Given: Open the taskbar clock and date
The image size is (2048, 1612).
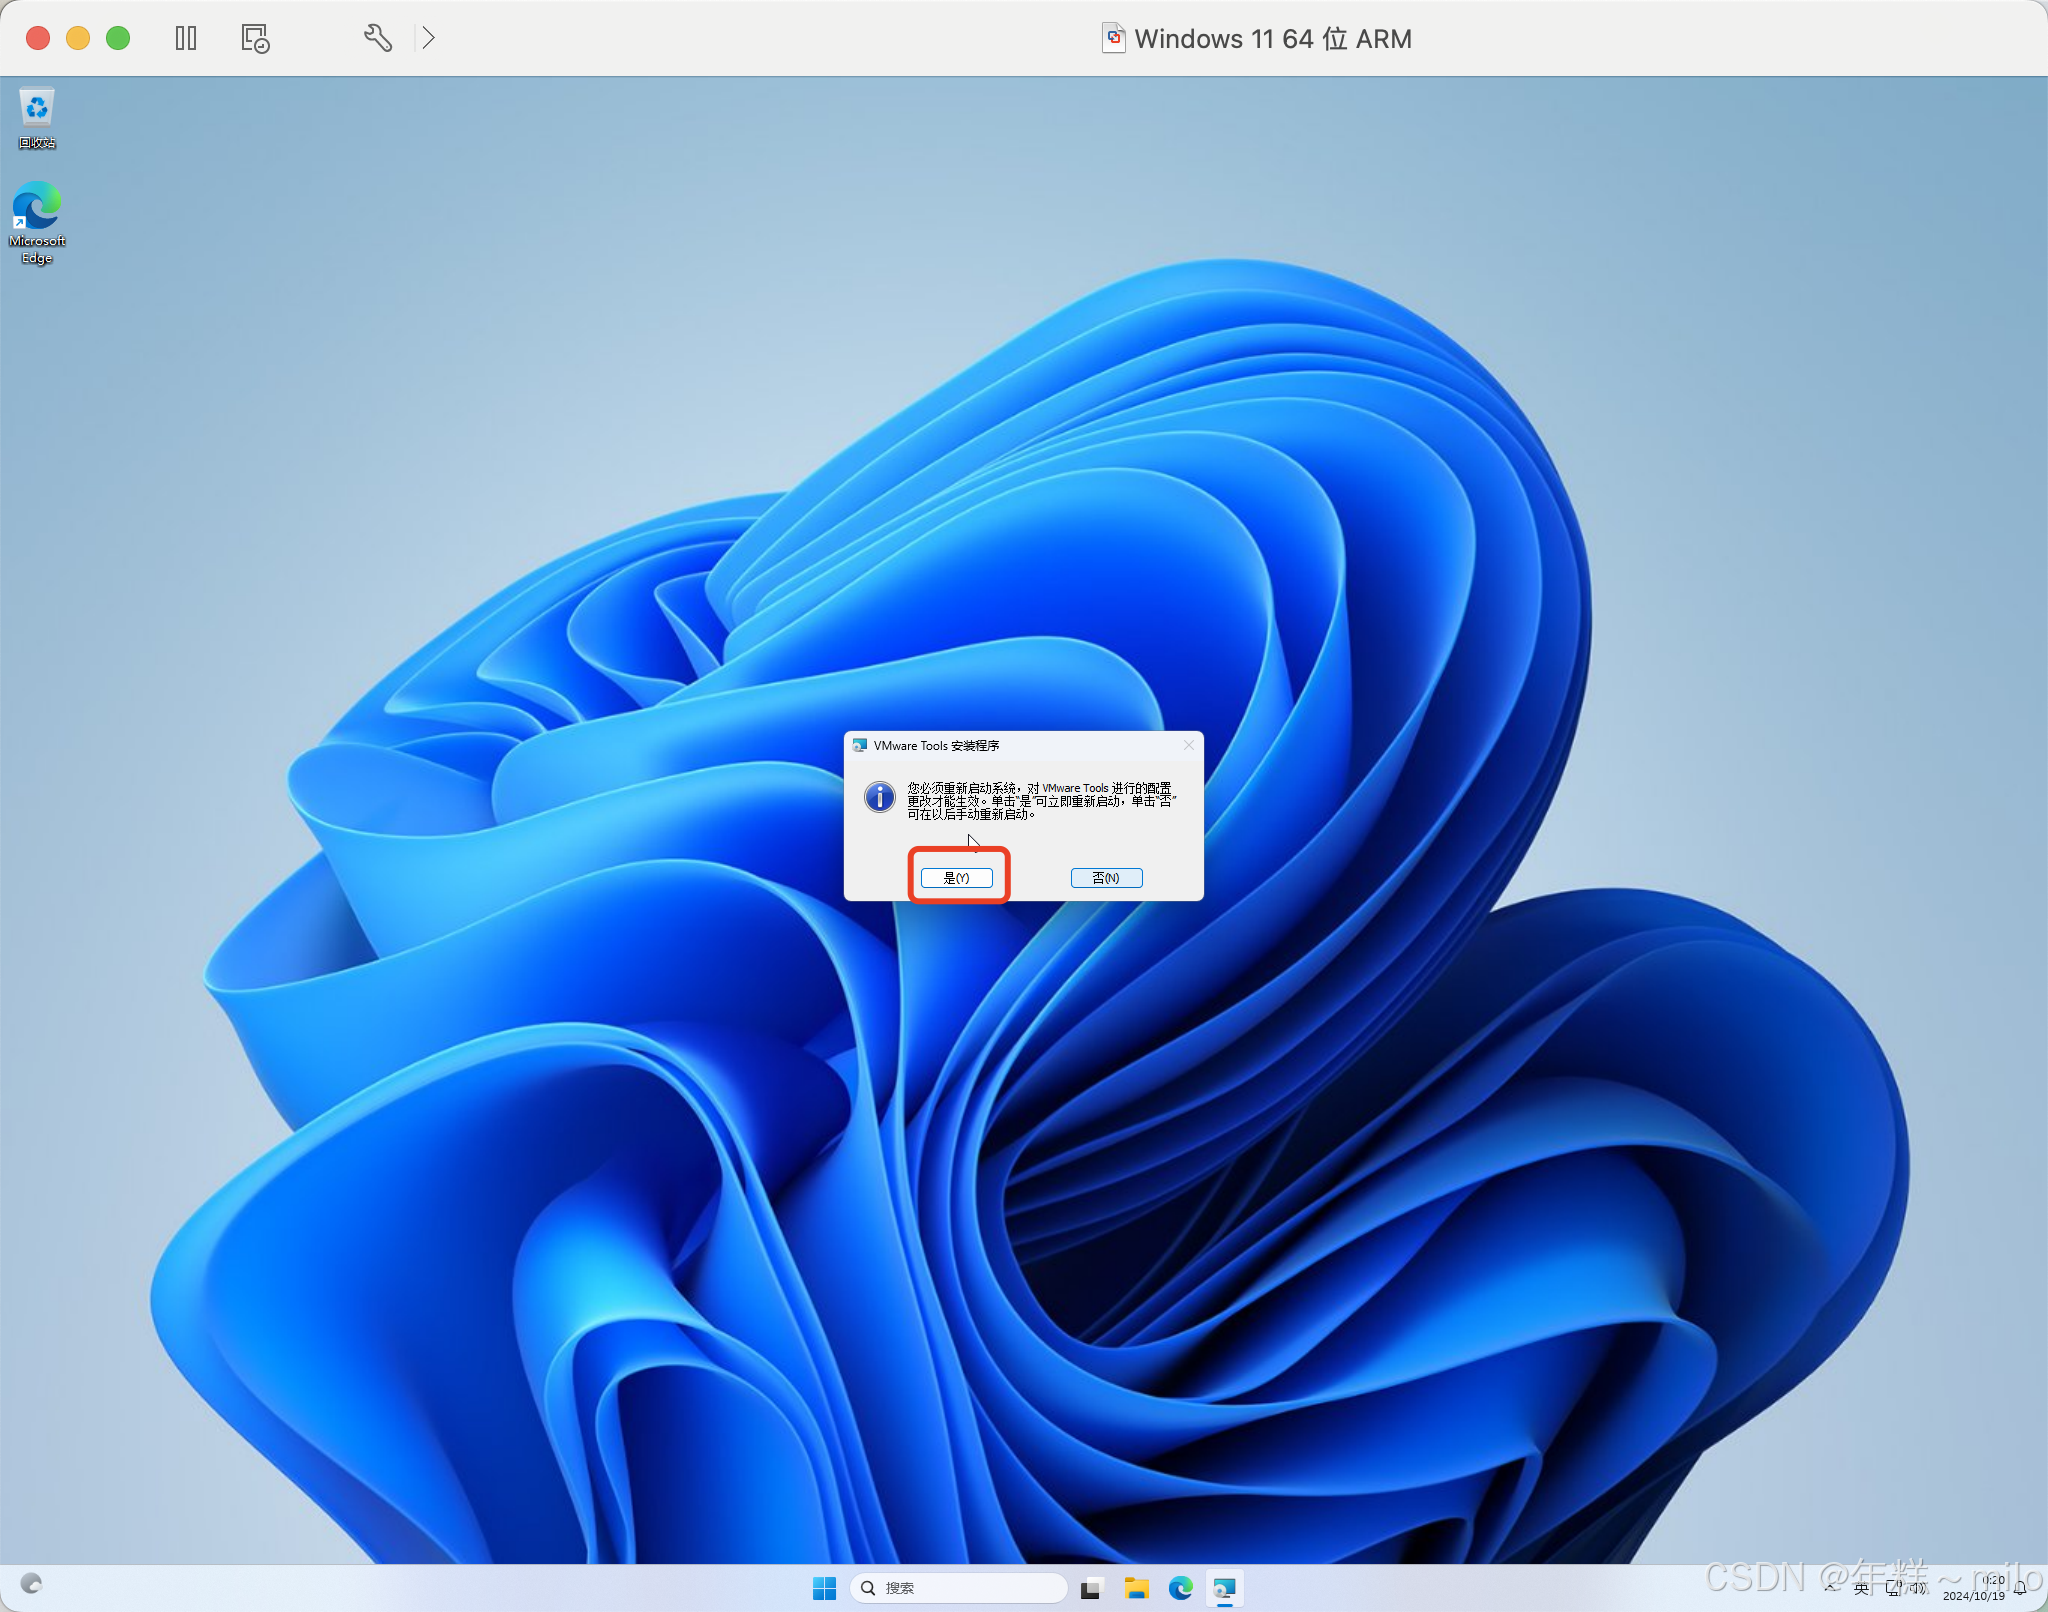Looking at the screenshot, I should click(1975, 1588).
